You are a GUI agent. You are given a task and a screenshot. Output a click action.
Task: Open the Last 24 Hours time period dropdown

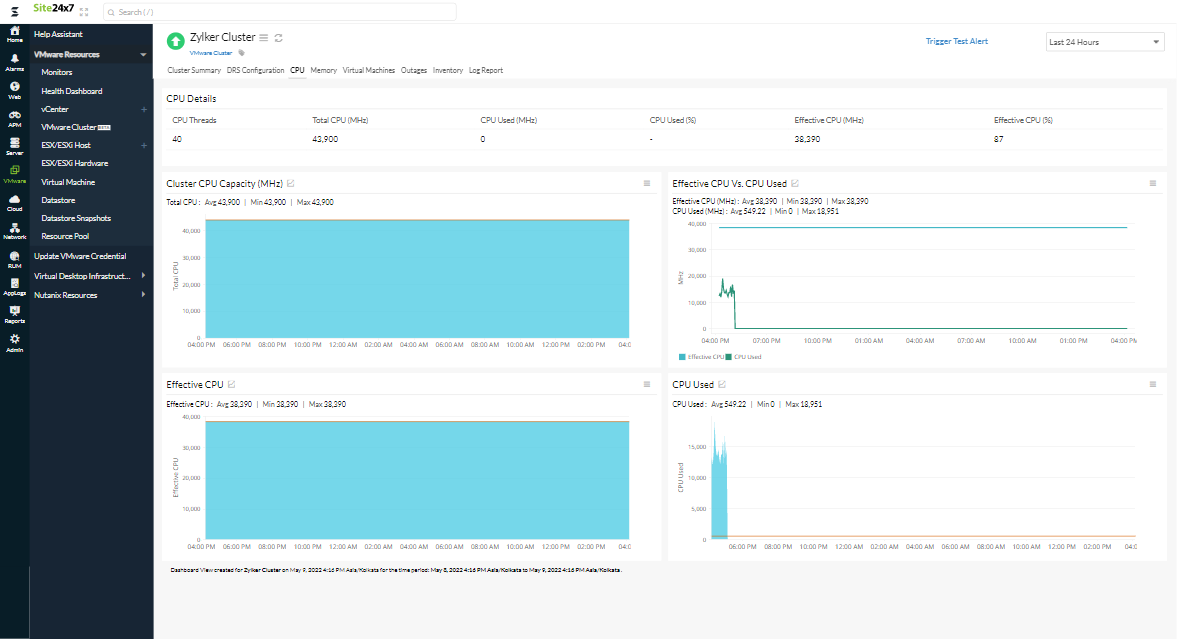[1104, 41]
